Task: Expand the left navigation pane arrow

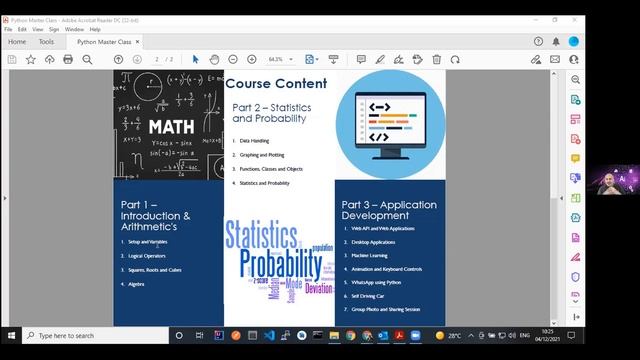Action: point(5,198)
